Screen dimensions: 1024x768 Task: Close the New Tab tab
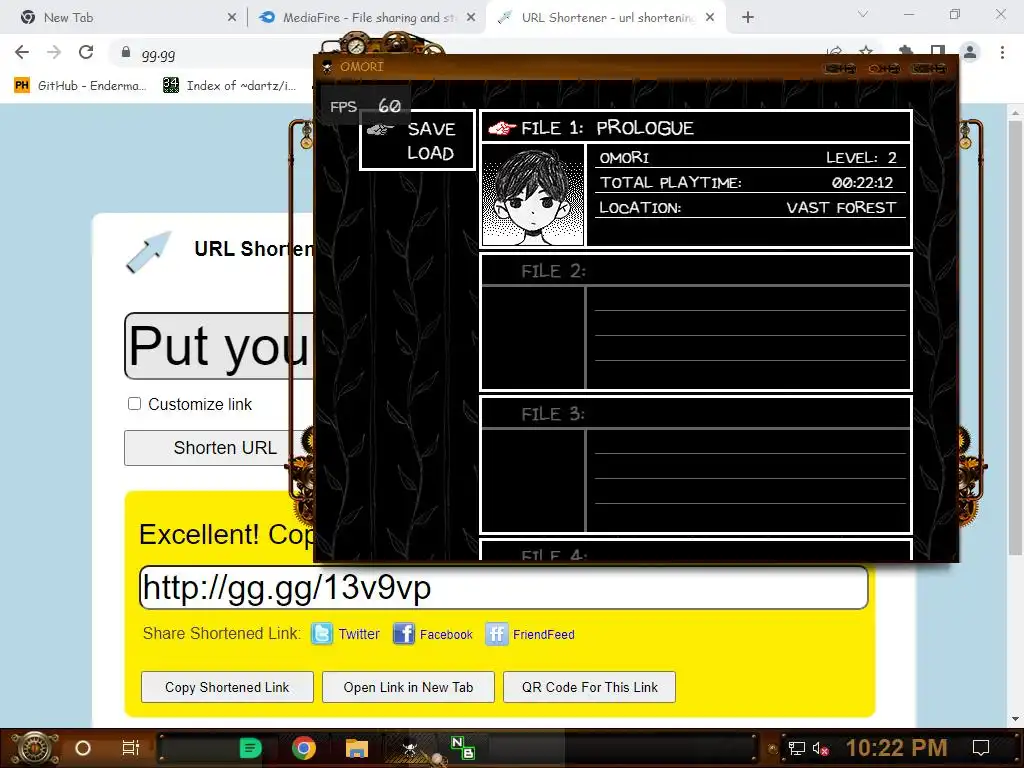tap(231, 18)
